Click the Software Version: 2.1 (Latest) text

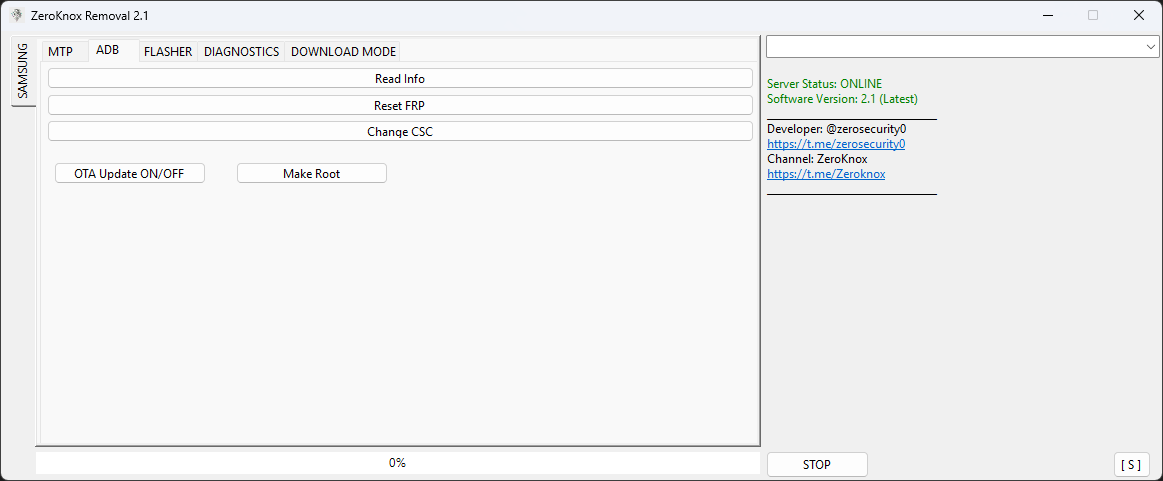point(843,99)
